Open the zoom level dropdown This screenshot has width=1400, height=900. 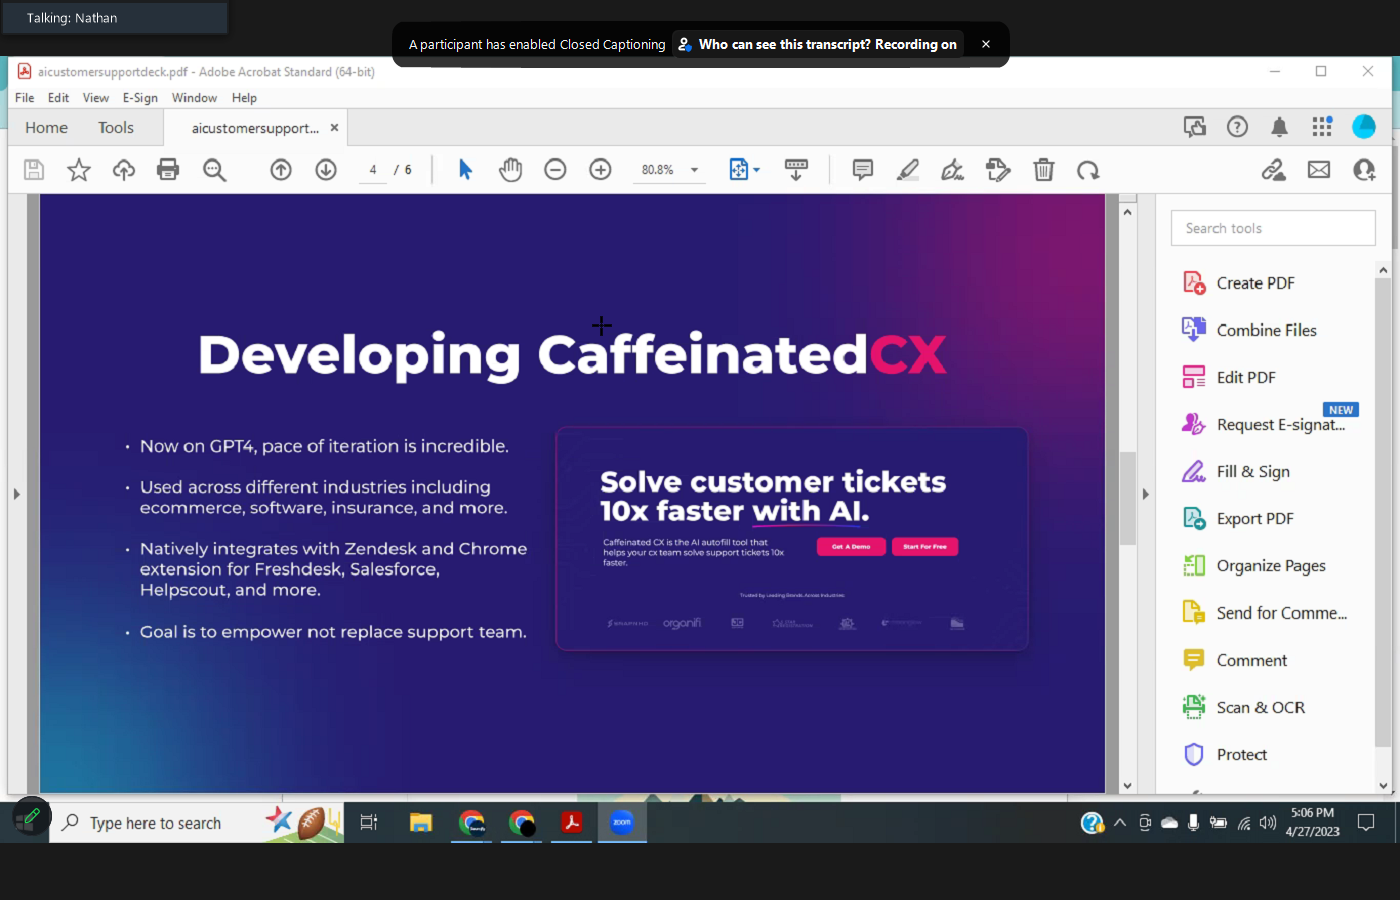(x=694, y=170)
